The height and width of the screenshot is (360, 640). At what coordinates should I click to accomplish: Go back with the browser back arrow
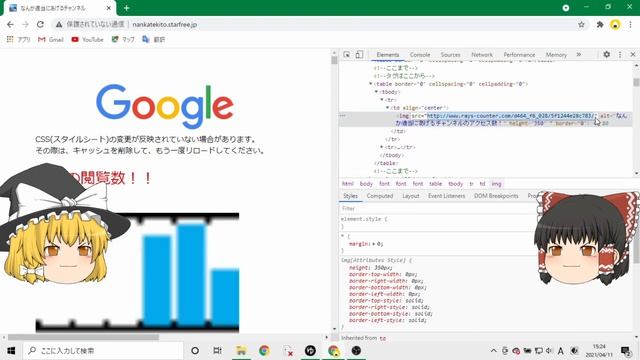pos(10,24)
